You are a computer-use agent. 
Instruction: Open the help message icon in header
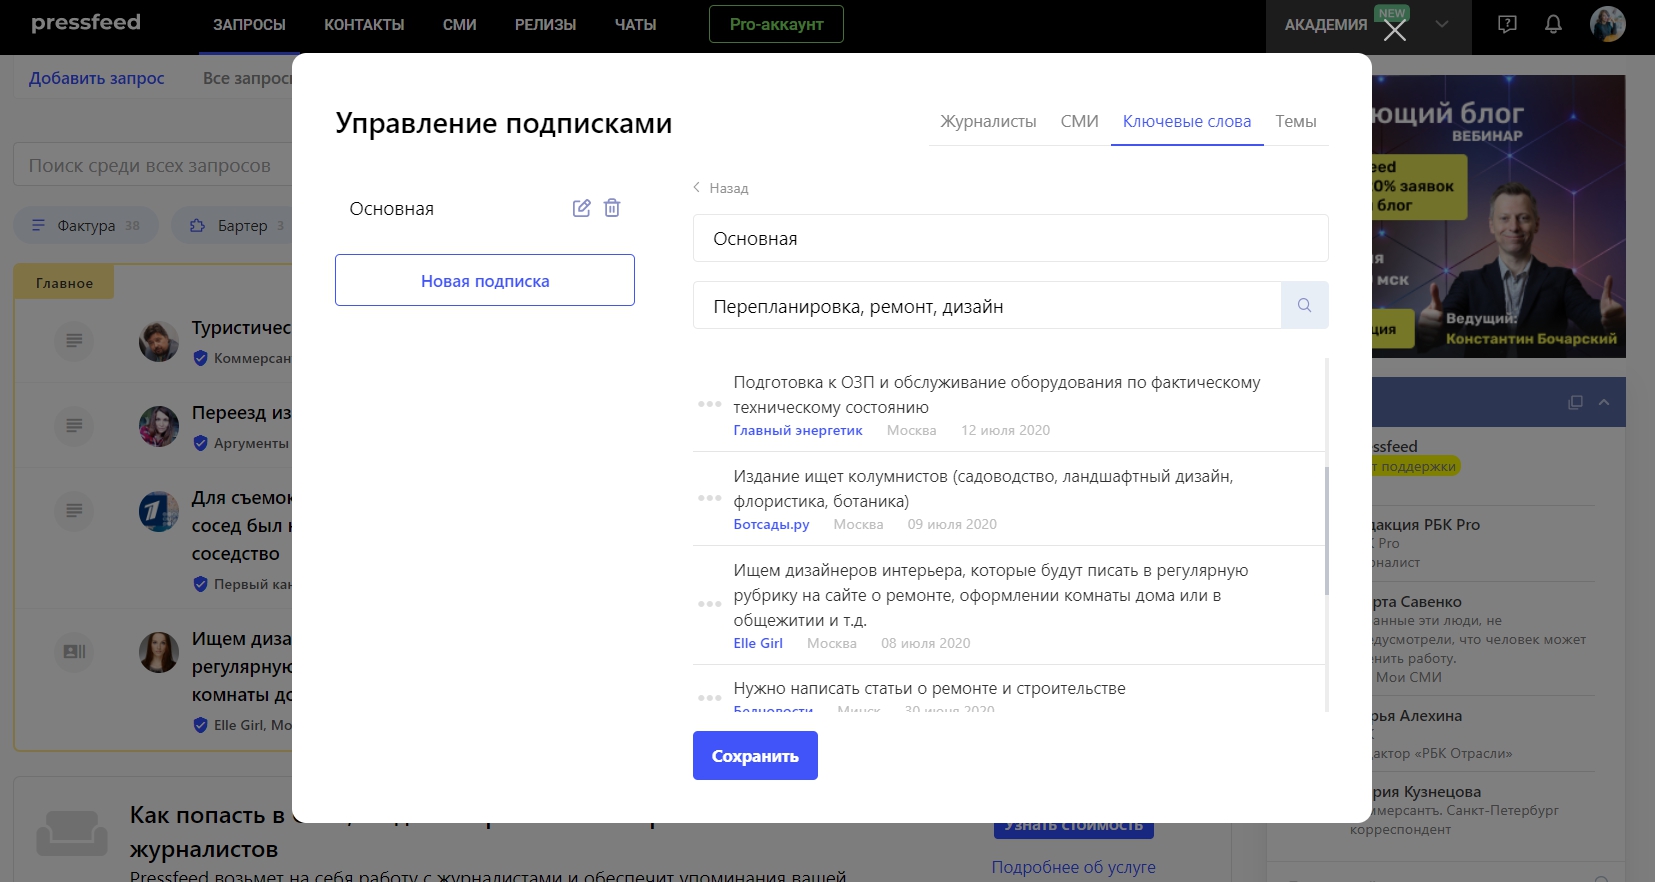tap(1507, 24)
